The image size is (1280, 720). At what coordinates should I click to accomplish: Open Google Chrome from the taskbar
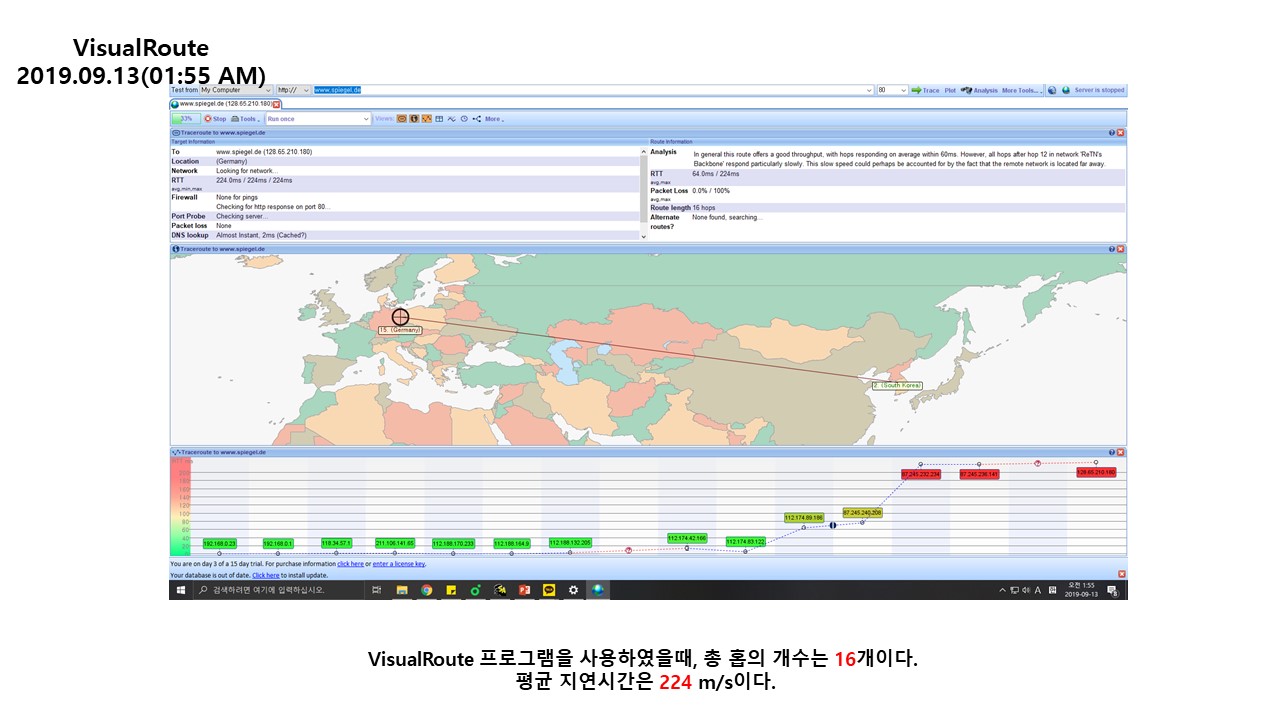click(426, 590)
